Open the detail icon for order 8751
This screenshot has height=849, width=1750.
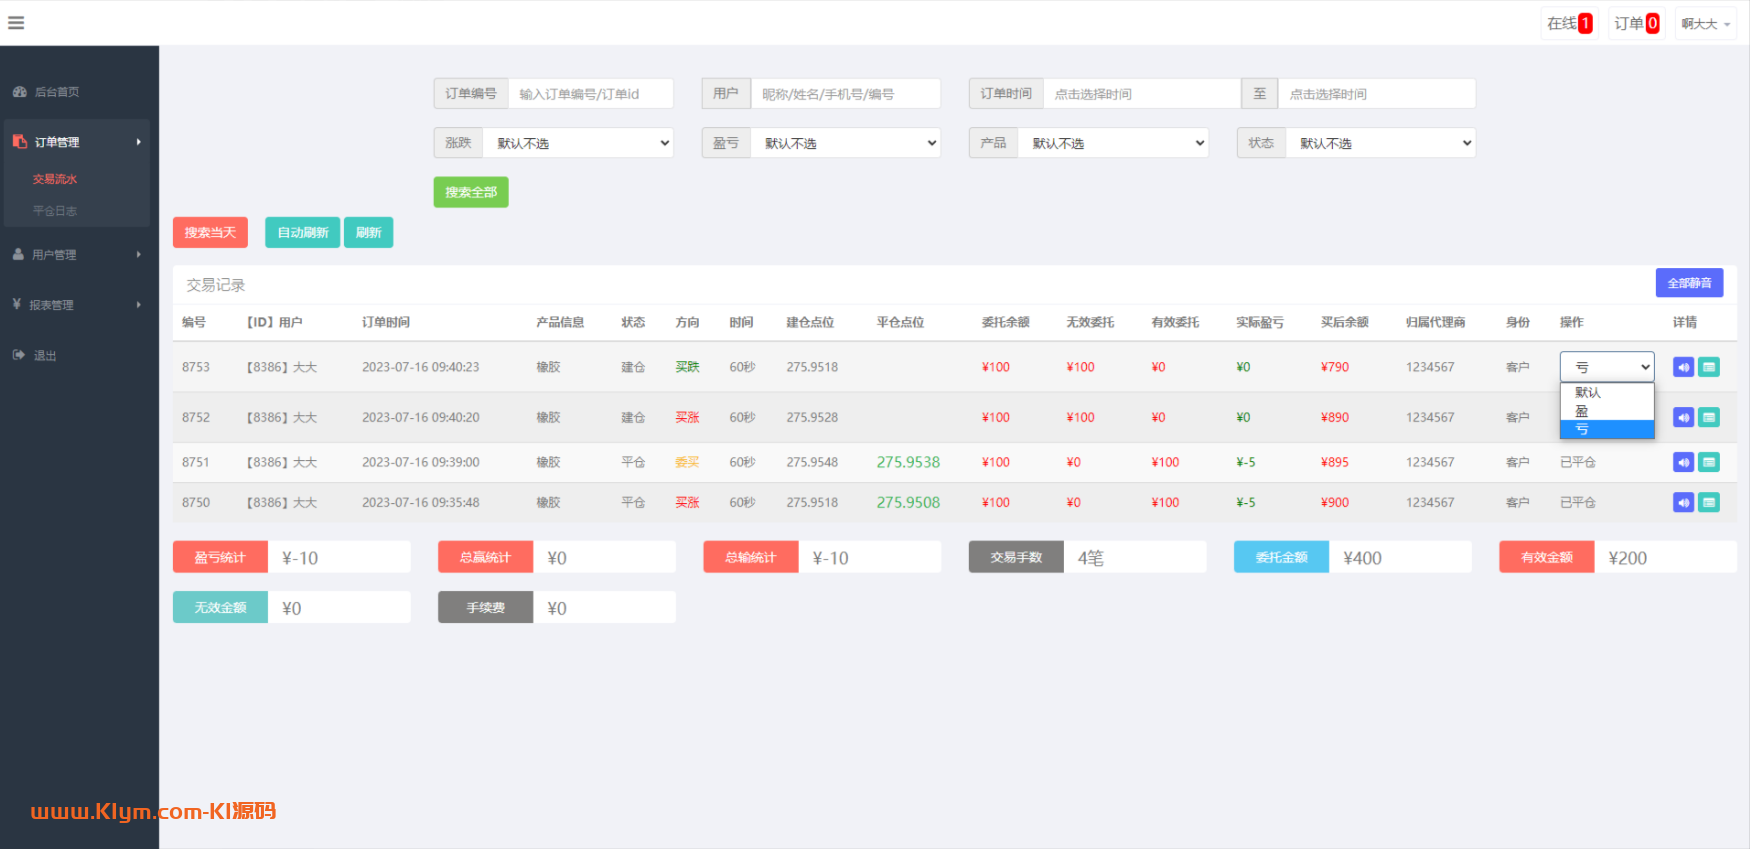[x=1710, y=462]
